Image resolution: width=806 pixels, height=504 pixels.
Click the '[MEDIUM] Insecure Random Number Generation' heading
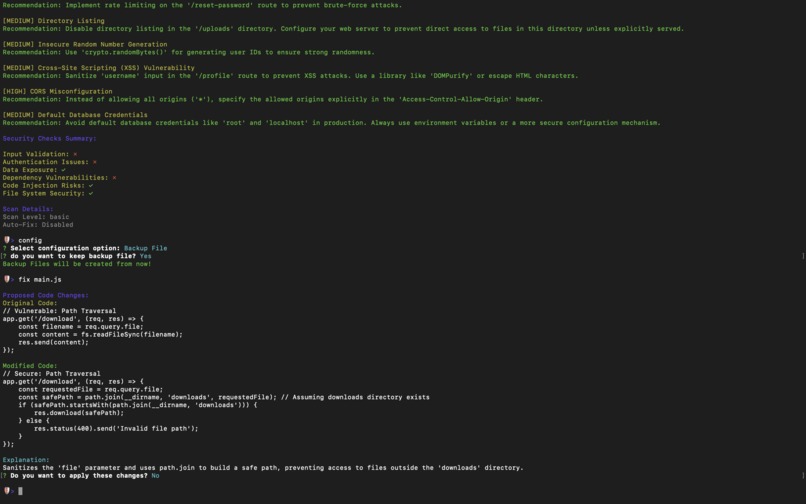[x=85, y=45]
